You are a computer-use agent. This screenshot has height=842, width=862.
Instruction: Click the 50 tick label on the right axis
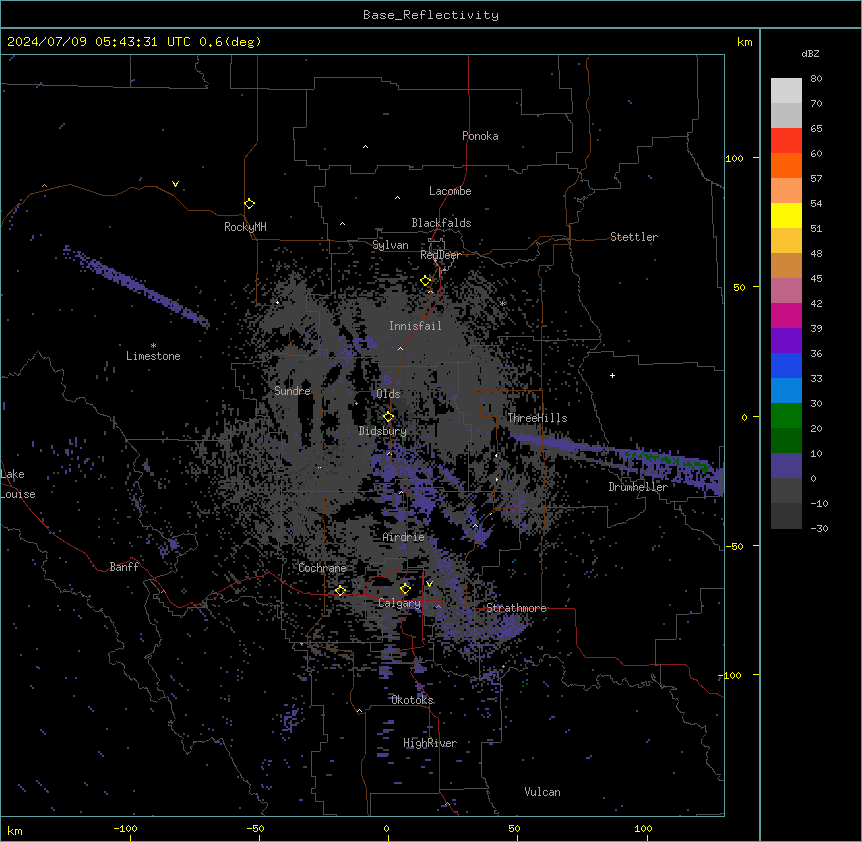tap(739, 287)
